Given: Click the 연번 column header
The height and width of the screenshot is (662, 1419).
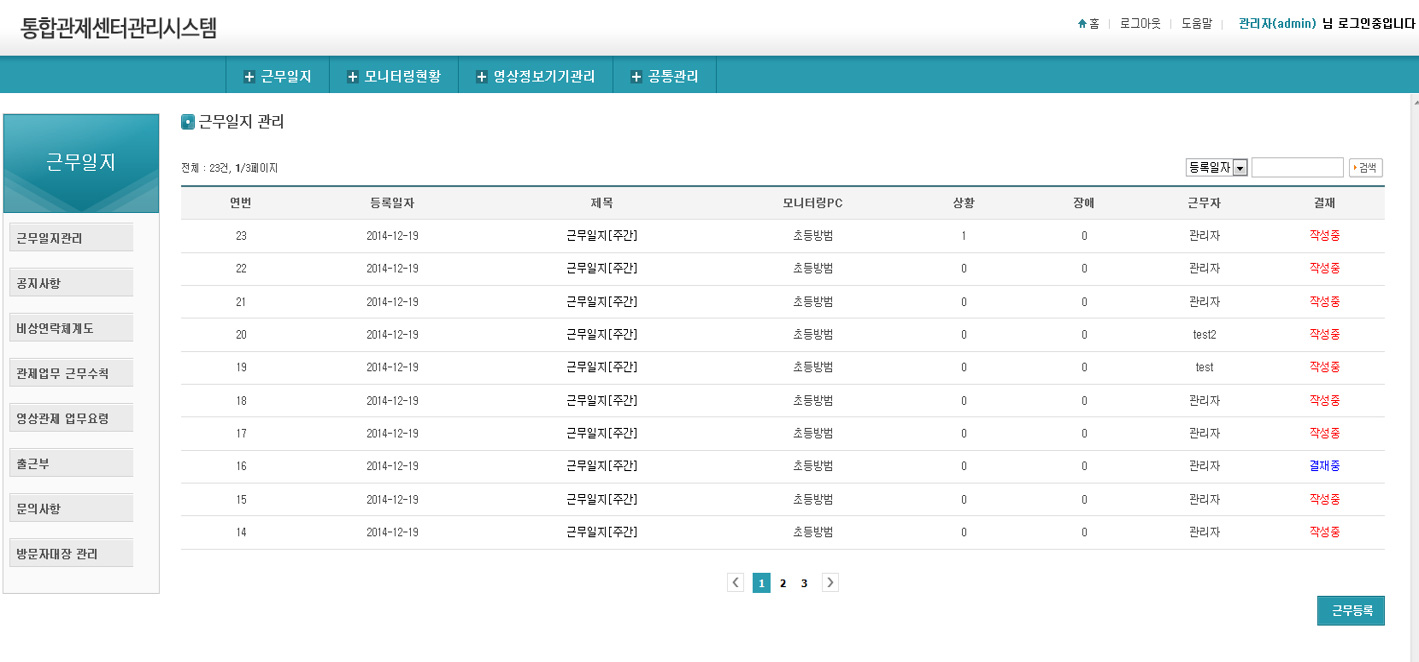Looking at the screenshot, I should point(241,203).
